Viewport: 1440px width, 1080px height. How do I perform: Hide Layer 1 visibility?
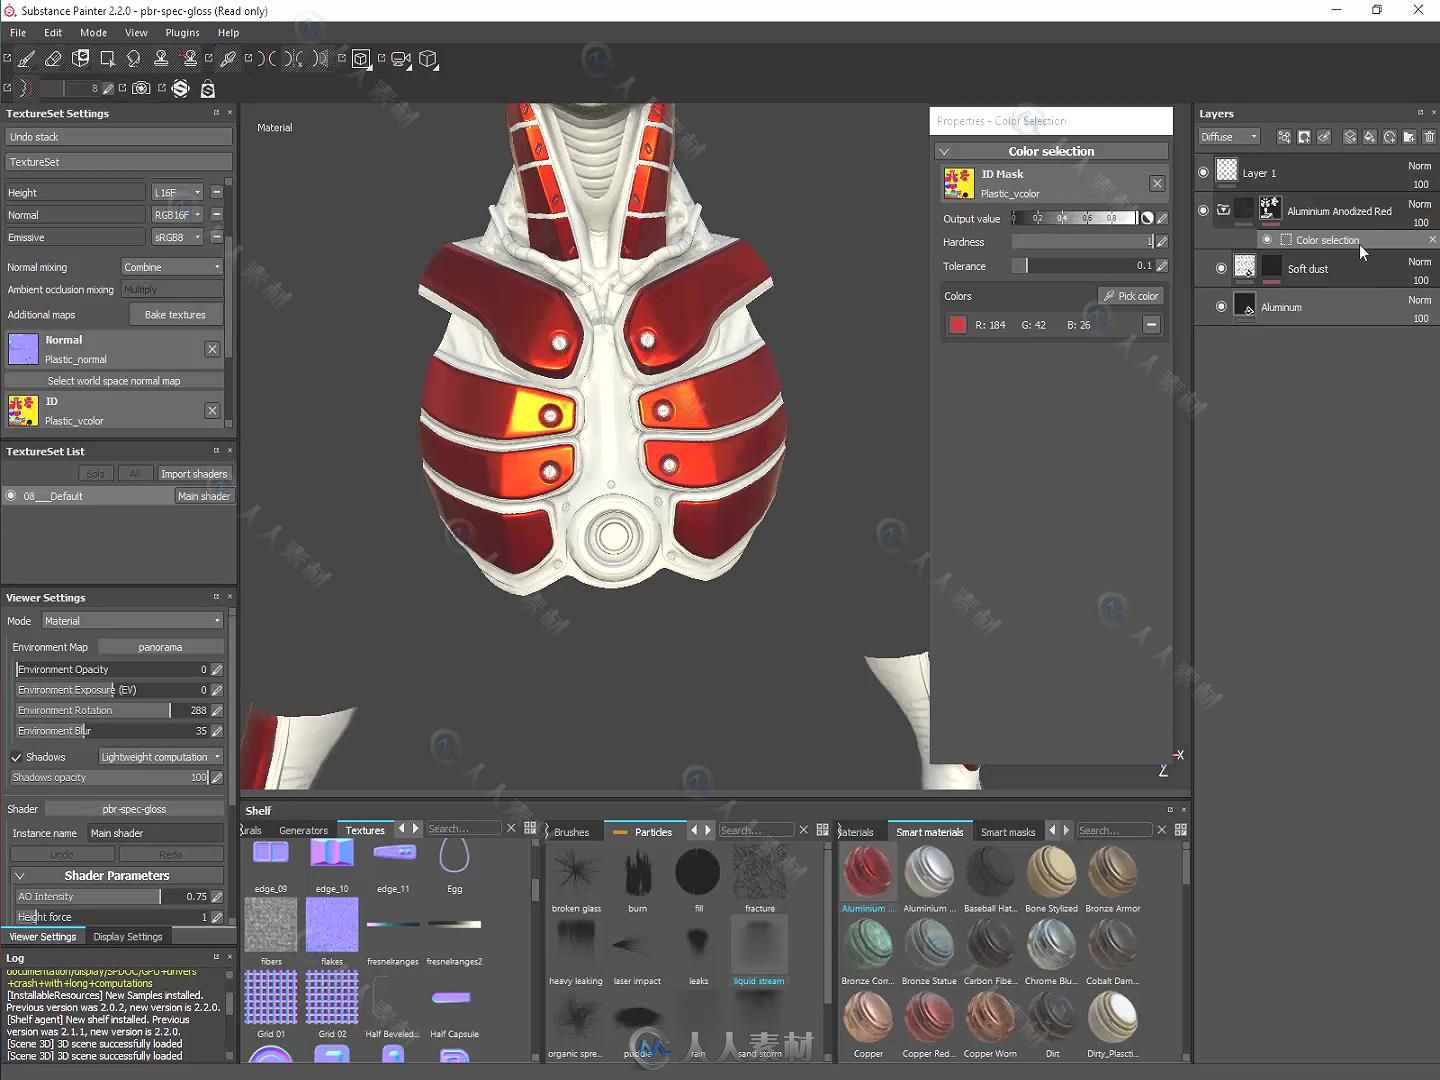pos(1203,172)
